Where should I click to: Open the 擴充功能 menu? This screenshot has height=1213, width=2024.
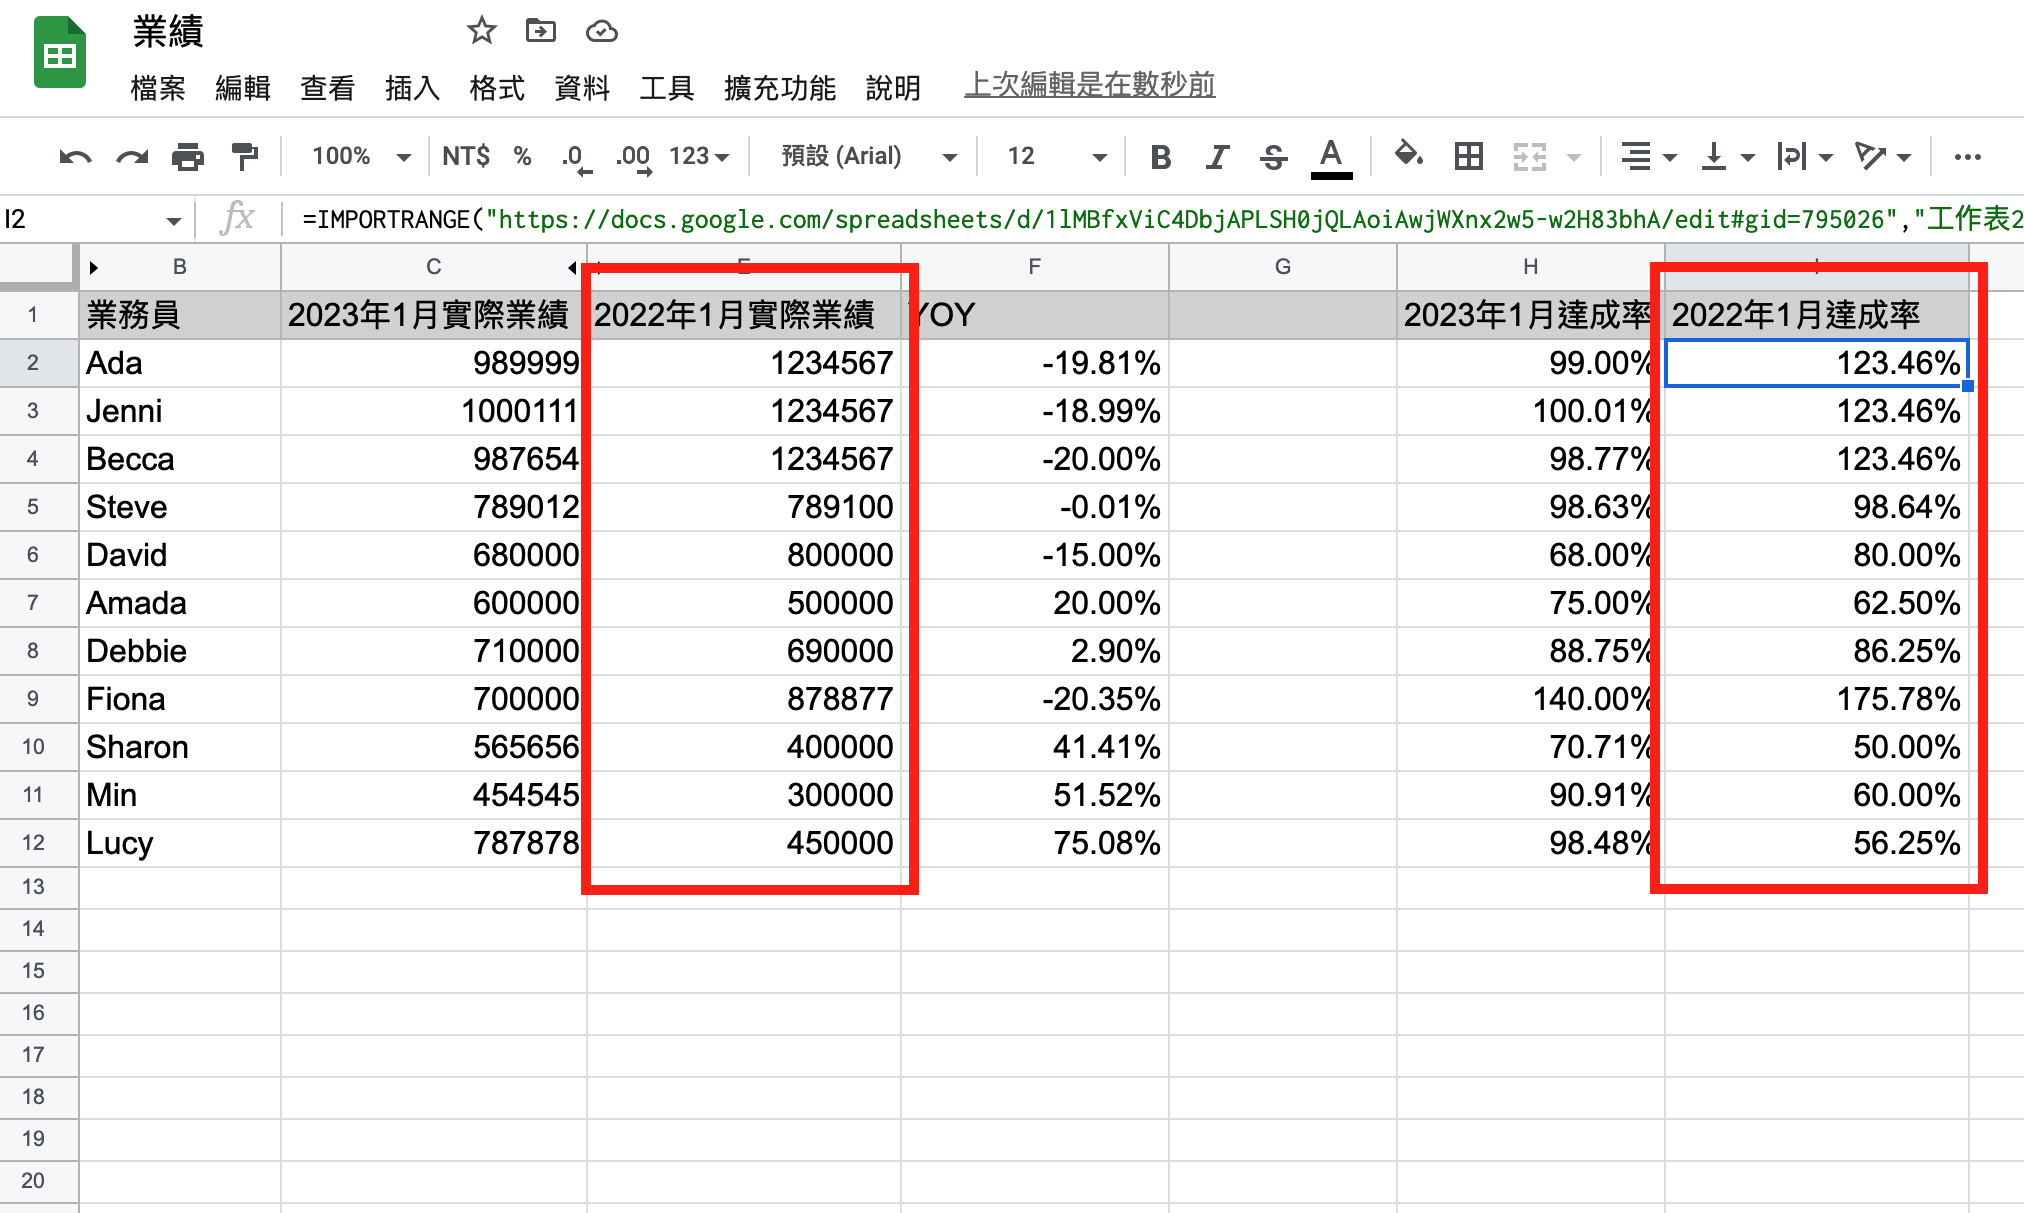(780, 88)
